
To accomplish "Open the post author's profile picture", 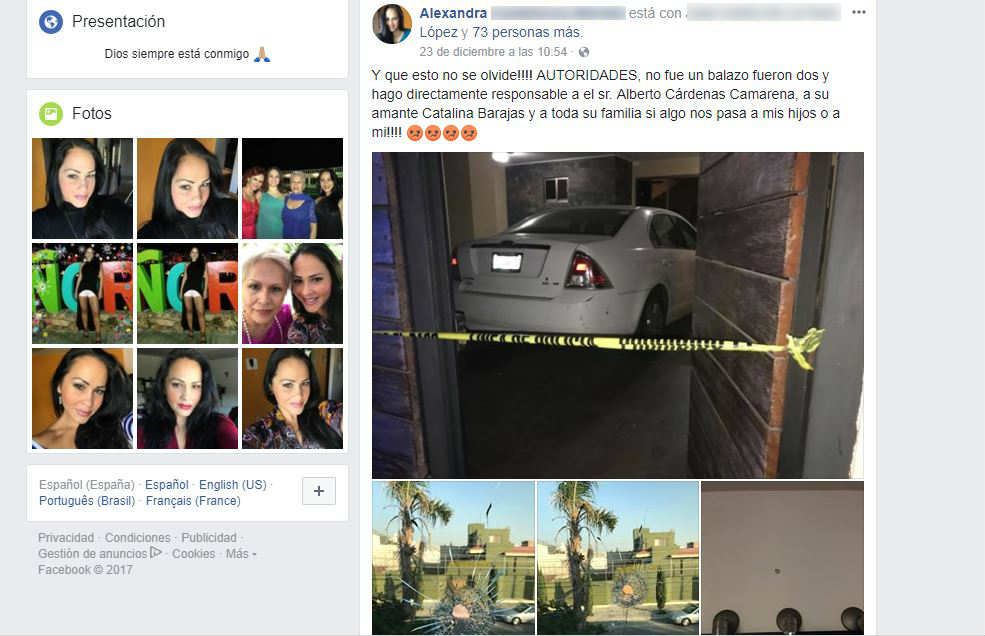I will pyautogui.click(x=392, y=24).
